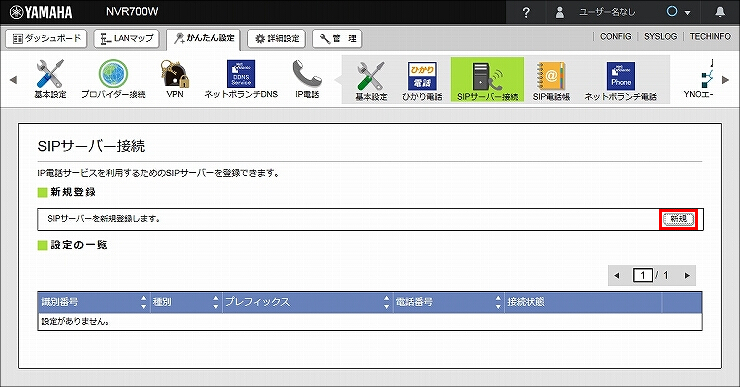Viewport: 740px width, 387px height.
Task: Open the SYSLOG link
Action: point(660,36)
